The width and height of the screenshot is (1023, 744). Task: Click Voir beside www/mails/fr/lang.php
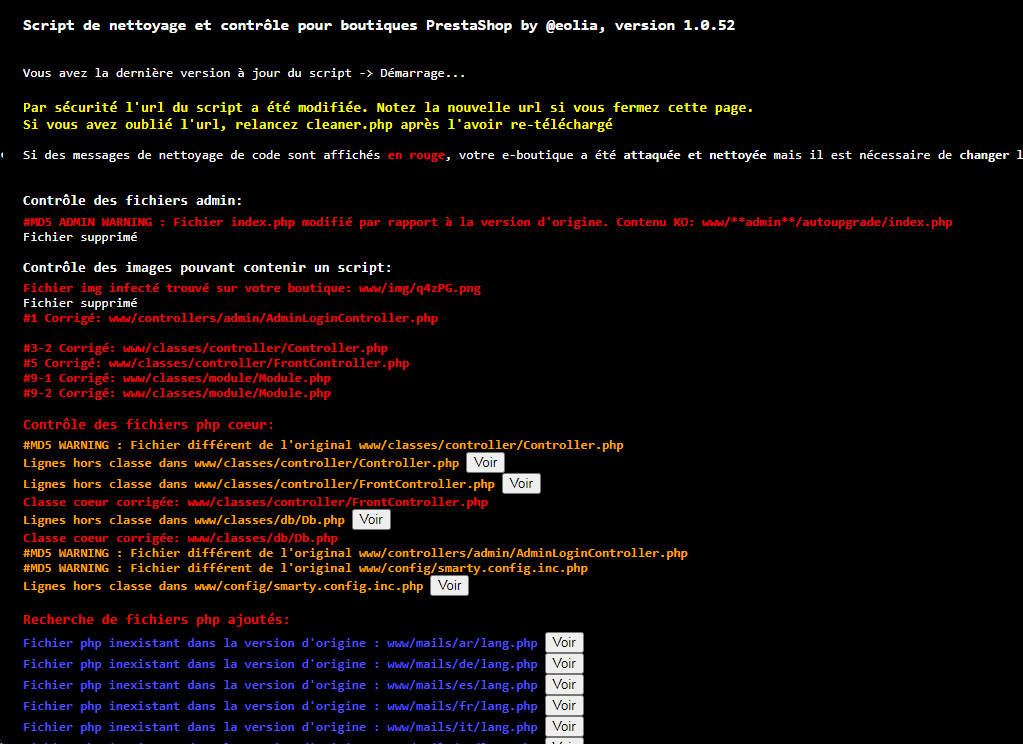564,705
